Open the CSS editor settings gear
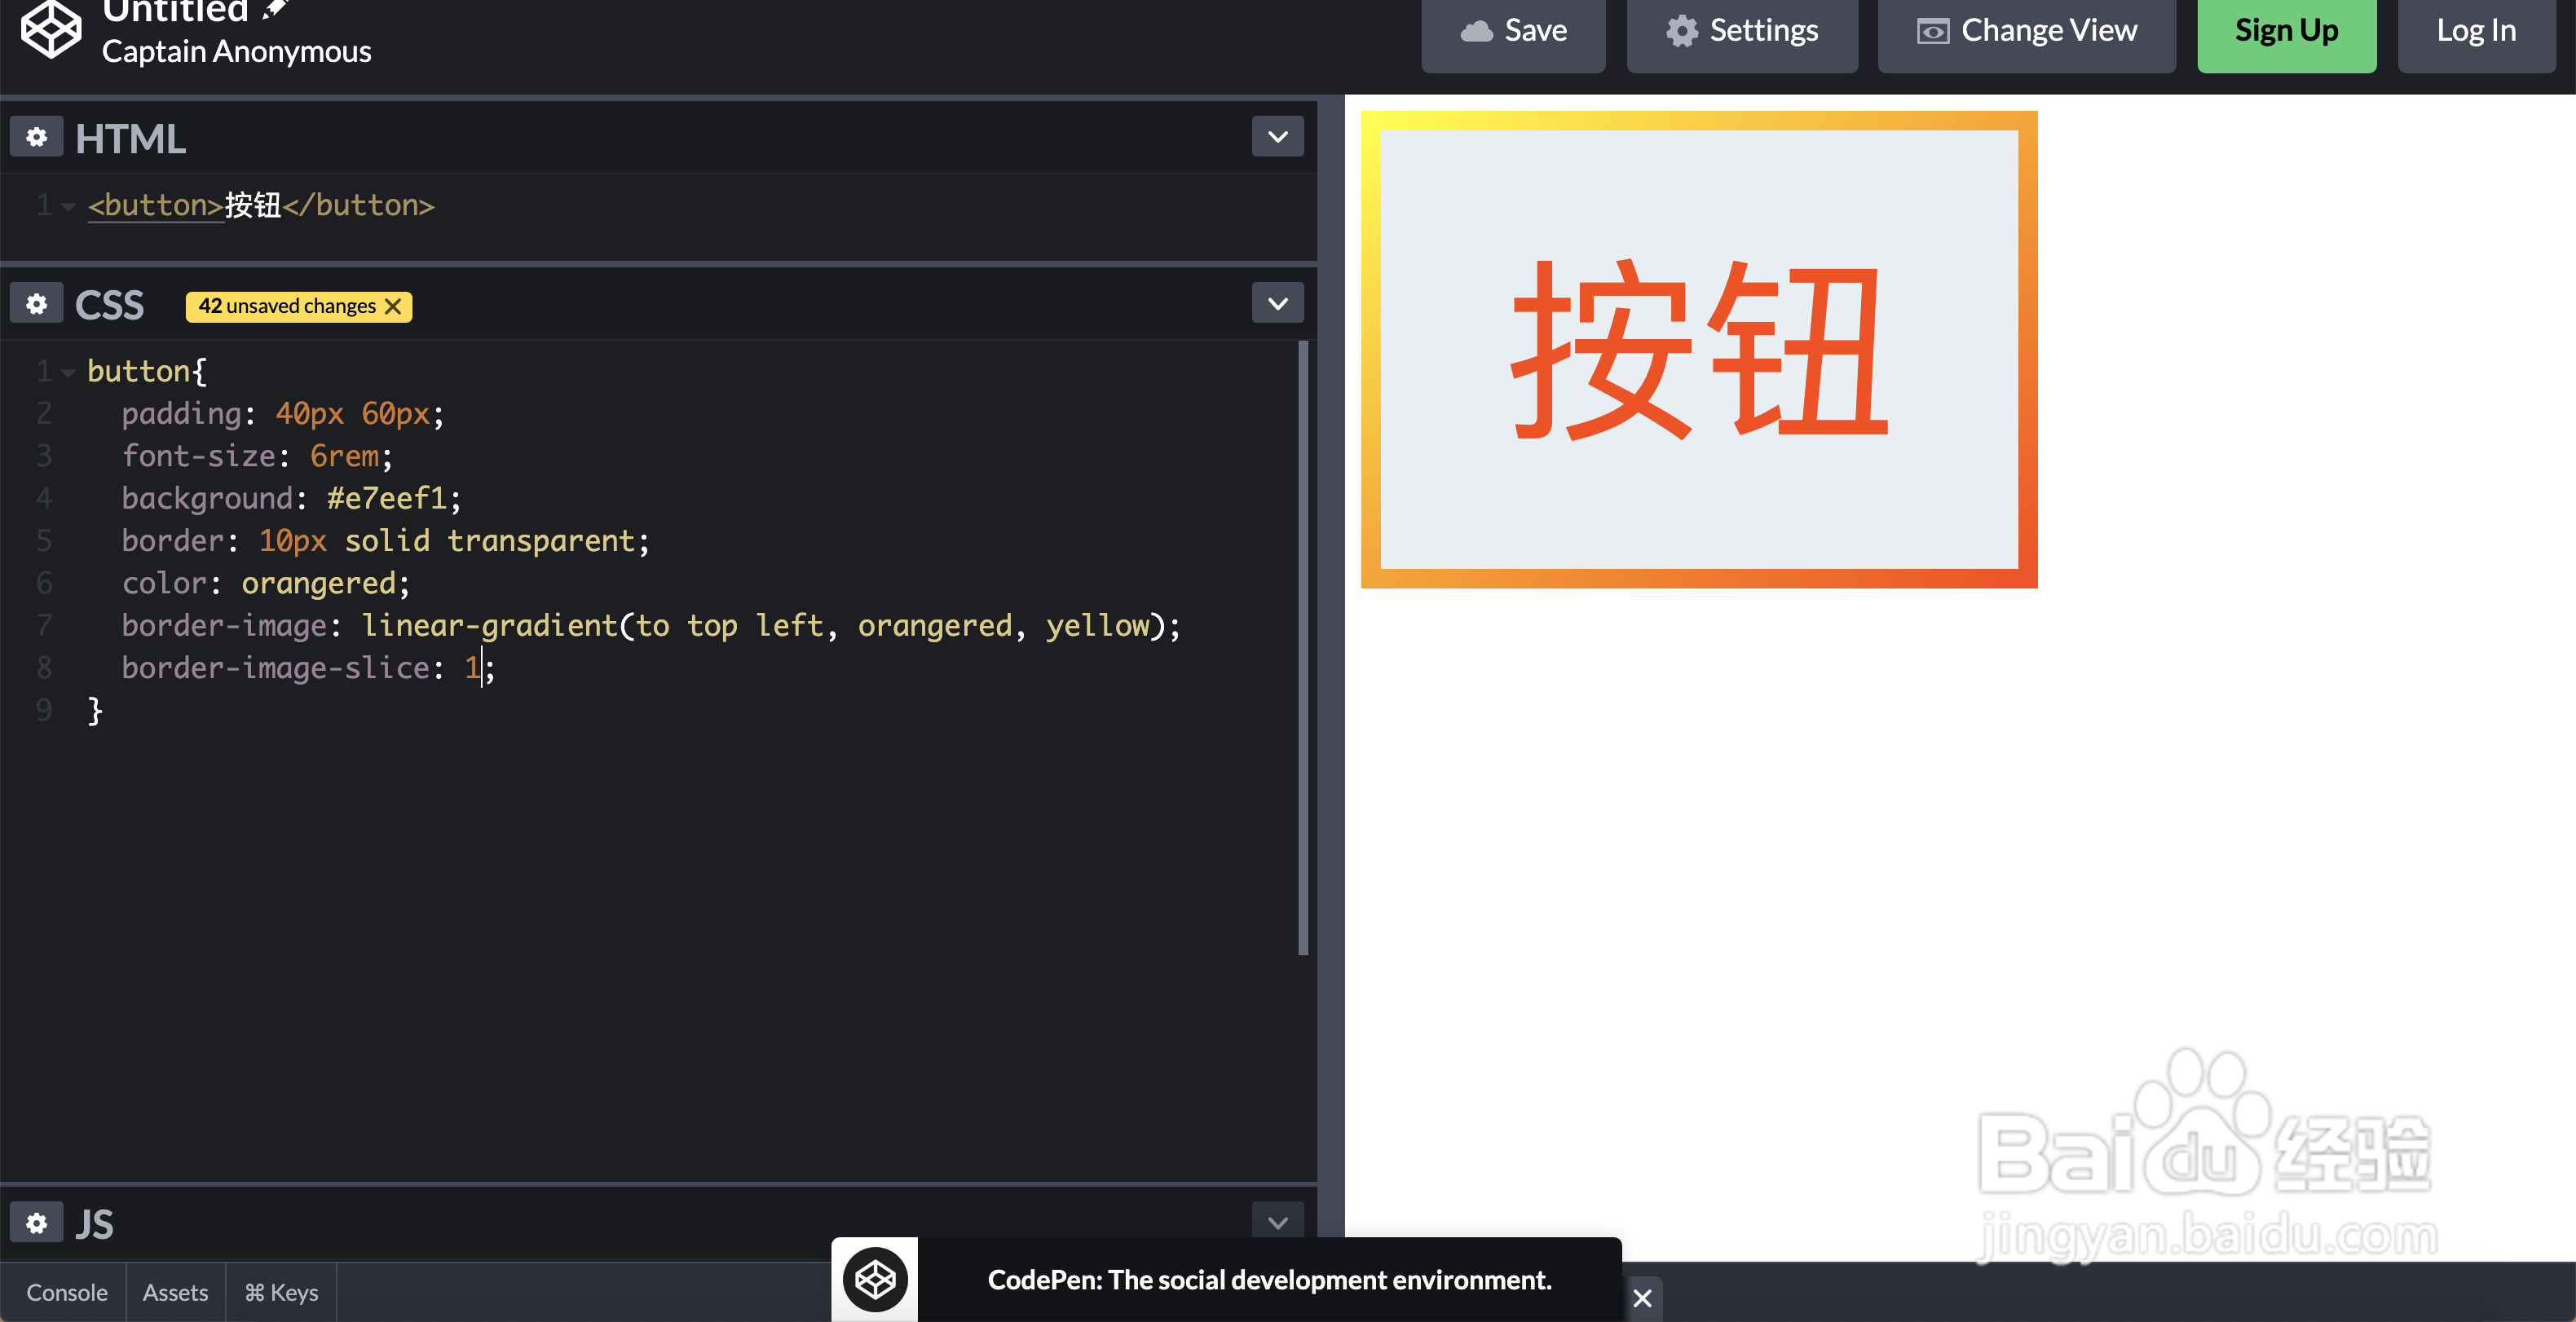 36,302
